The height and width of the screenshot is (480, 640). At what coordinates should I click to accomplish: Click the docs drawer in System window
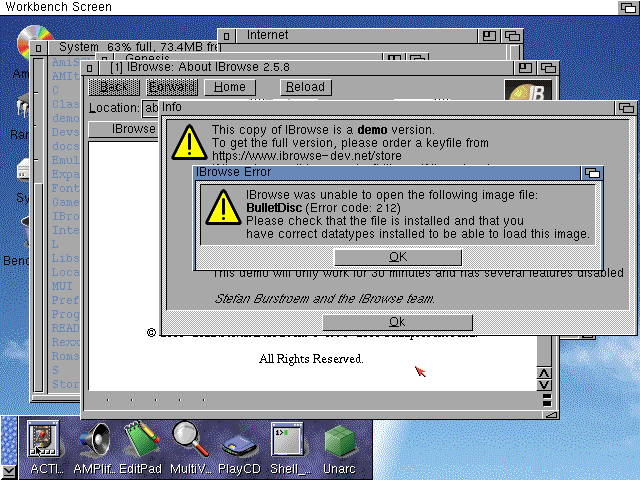click(65, 146)
